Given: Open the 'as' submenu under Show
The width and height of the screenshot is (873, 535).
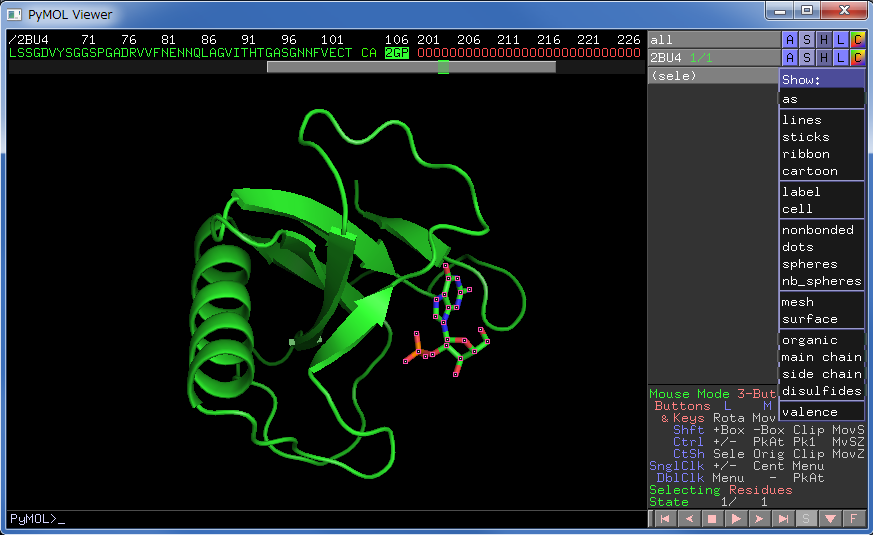Looking at the screenshot, I should pos(820,99).
